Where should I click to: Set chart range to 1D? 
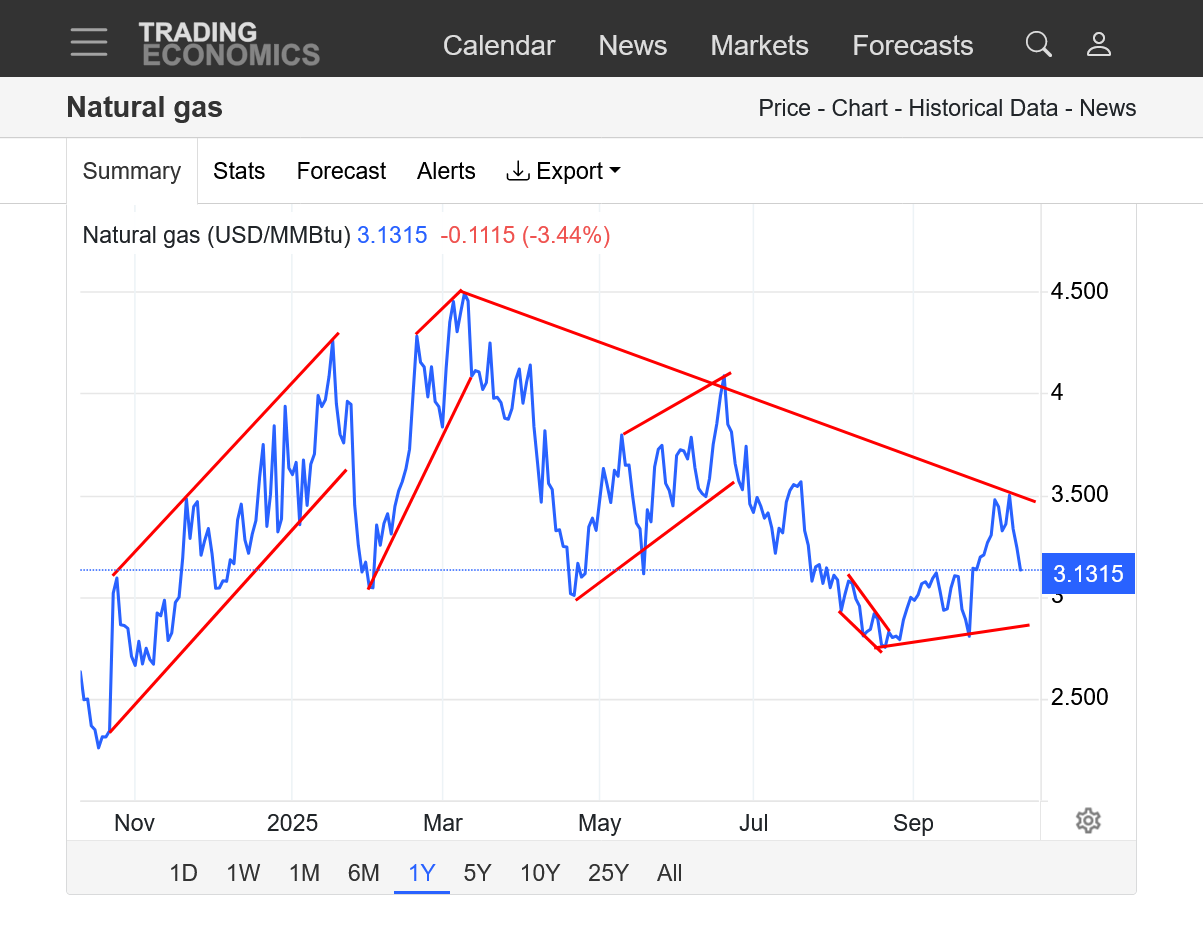[x=183, y=873]
